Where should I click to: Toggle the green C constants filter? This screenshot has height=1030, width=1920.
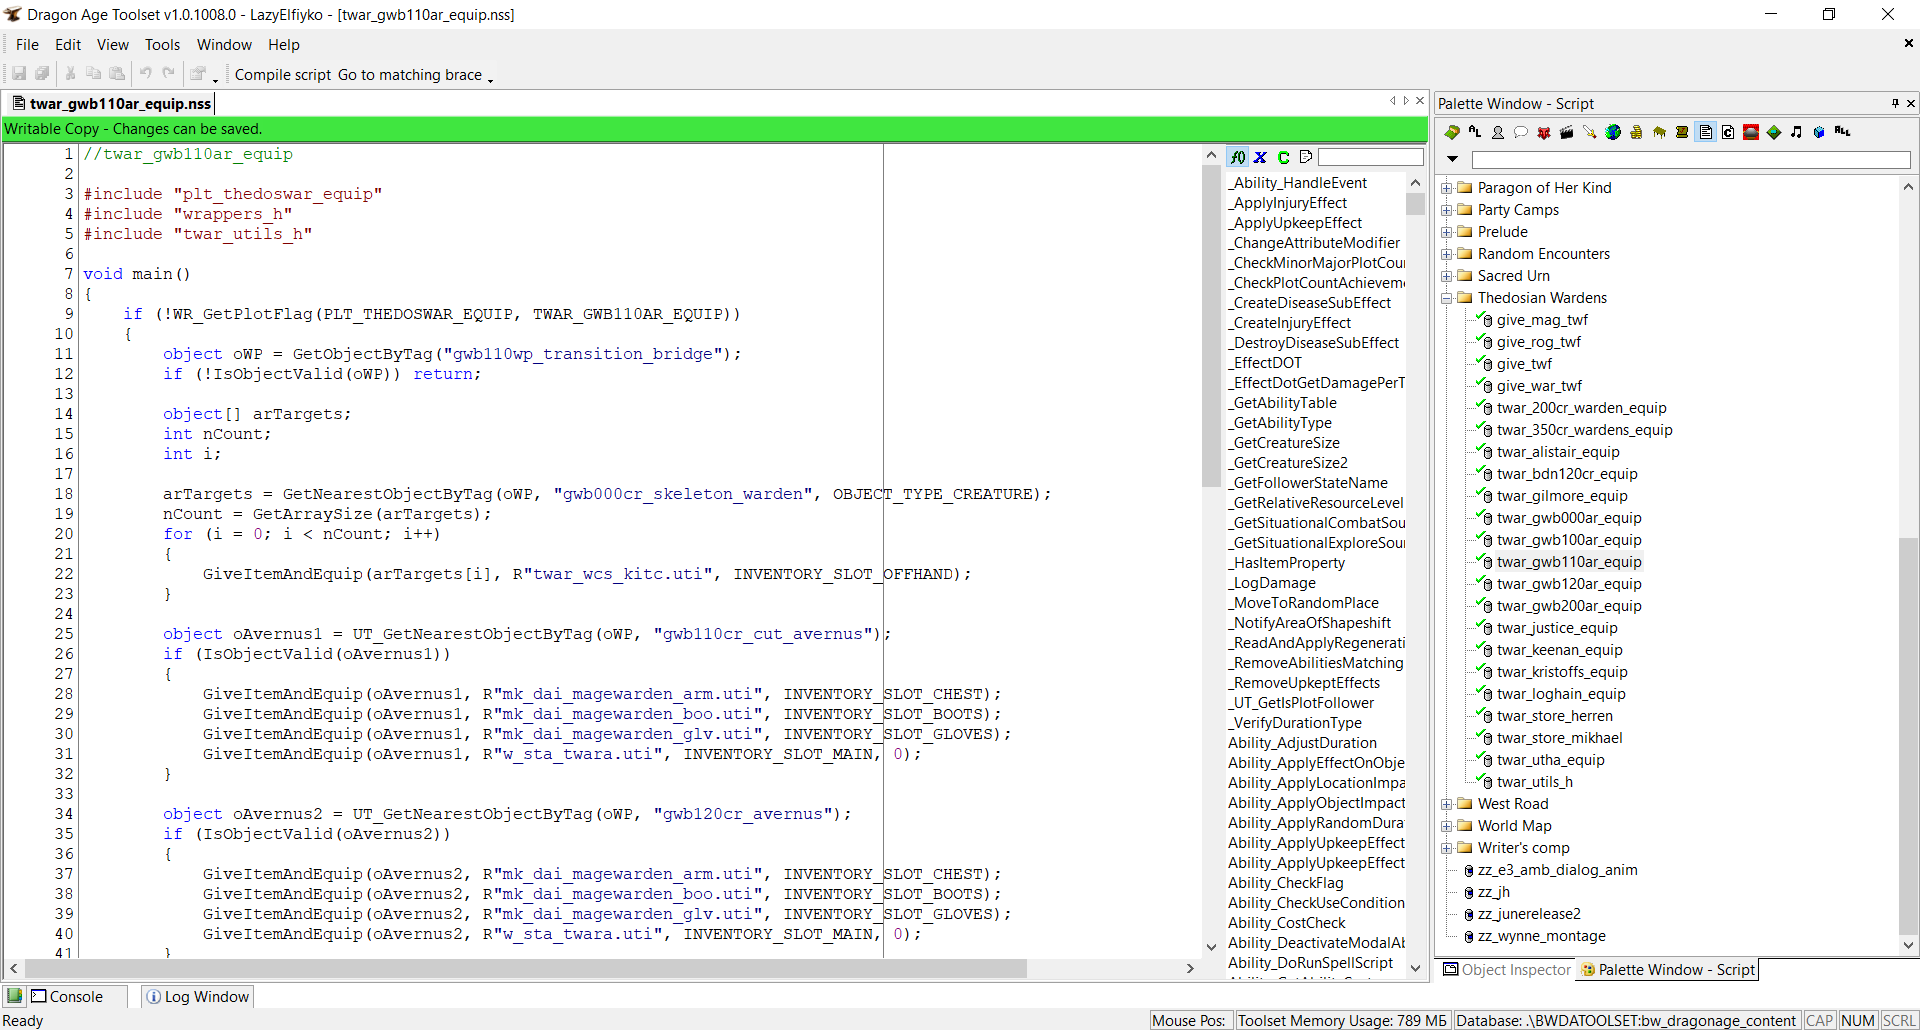click(x=1284, y=157)
